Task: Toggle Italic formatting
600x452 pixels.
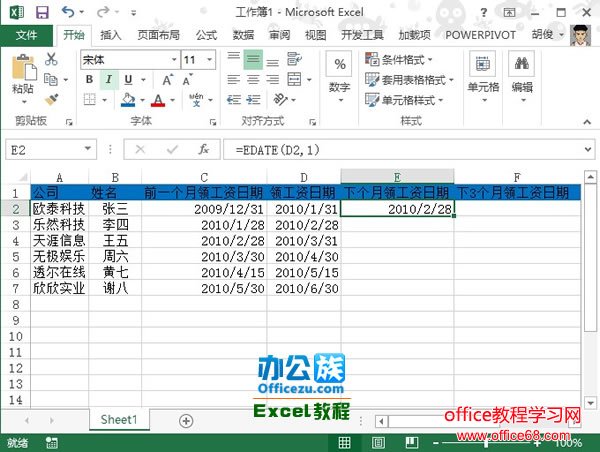Action: pyautogui.click(x=109, y=80)
